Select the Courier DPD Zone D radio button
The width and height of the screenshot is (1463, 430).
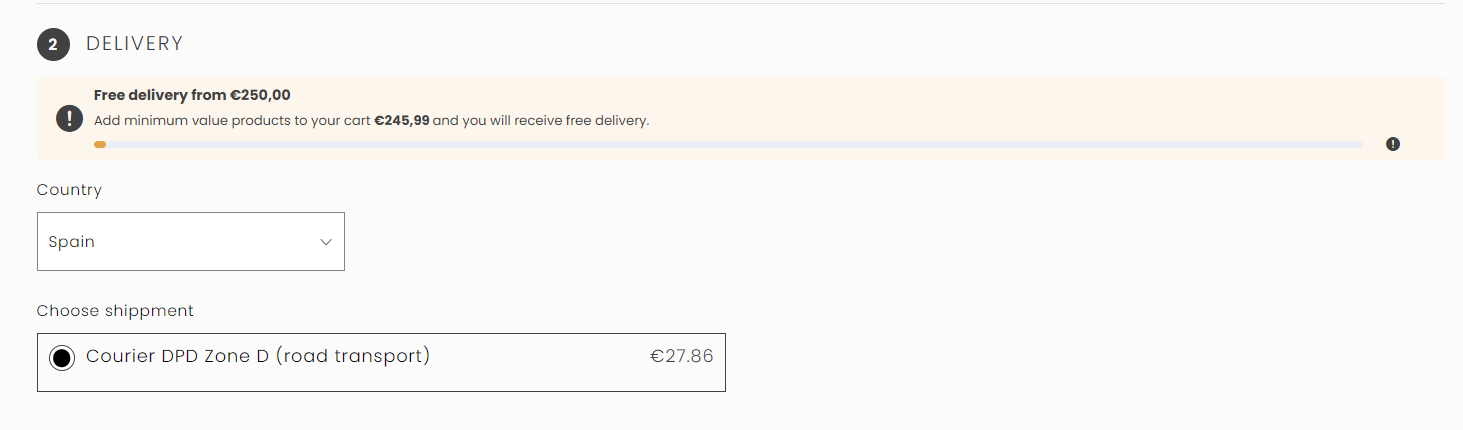pos(62,359)
